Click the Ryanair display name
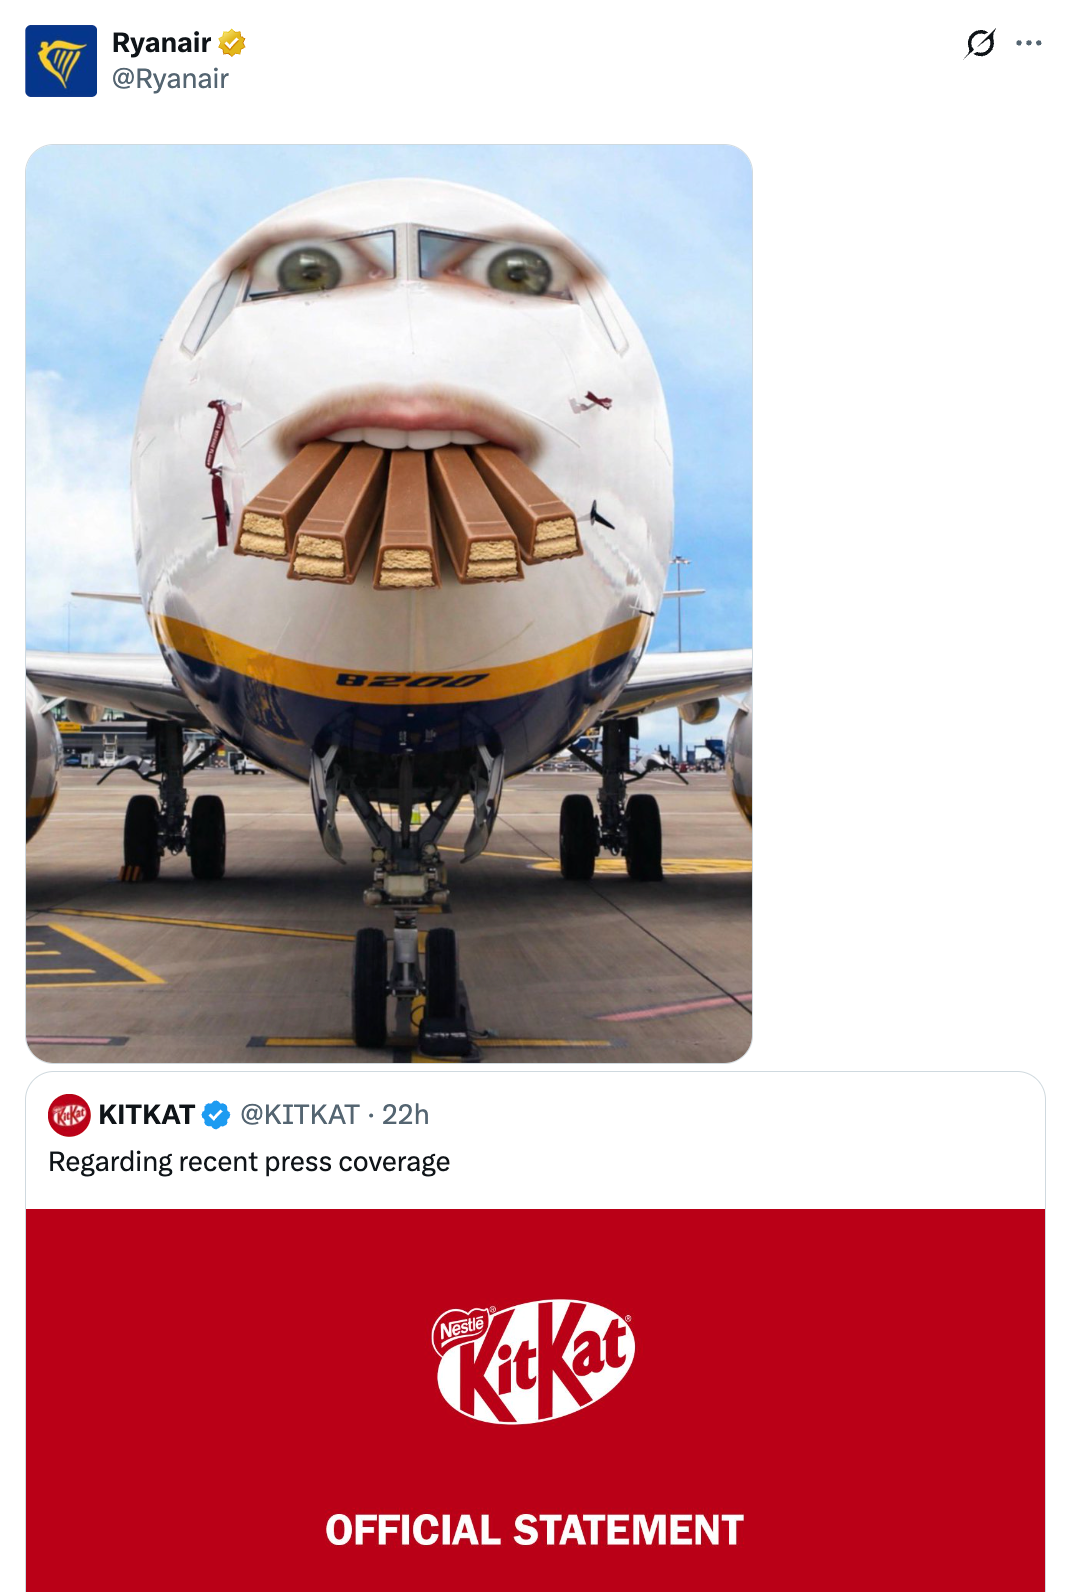This screenshot has height=1592, width=1066. coord(160,43)
